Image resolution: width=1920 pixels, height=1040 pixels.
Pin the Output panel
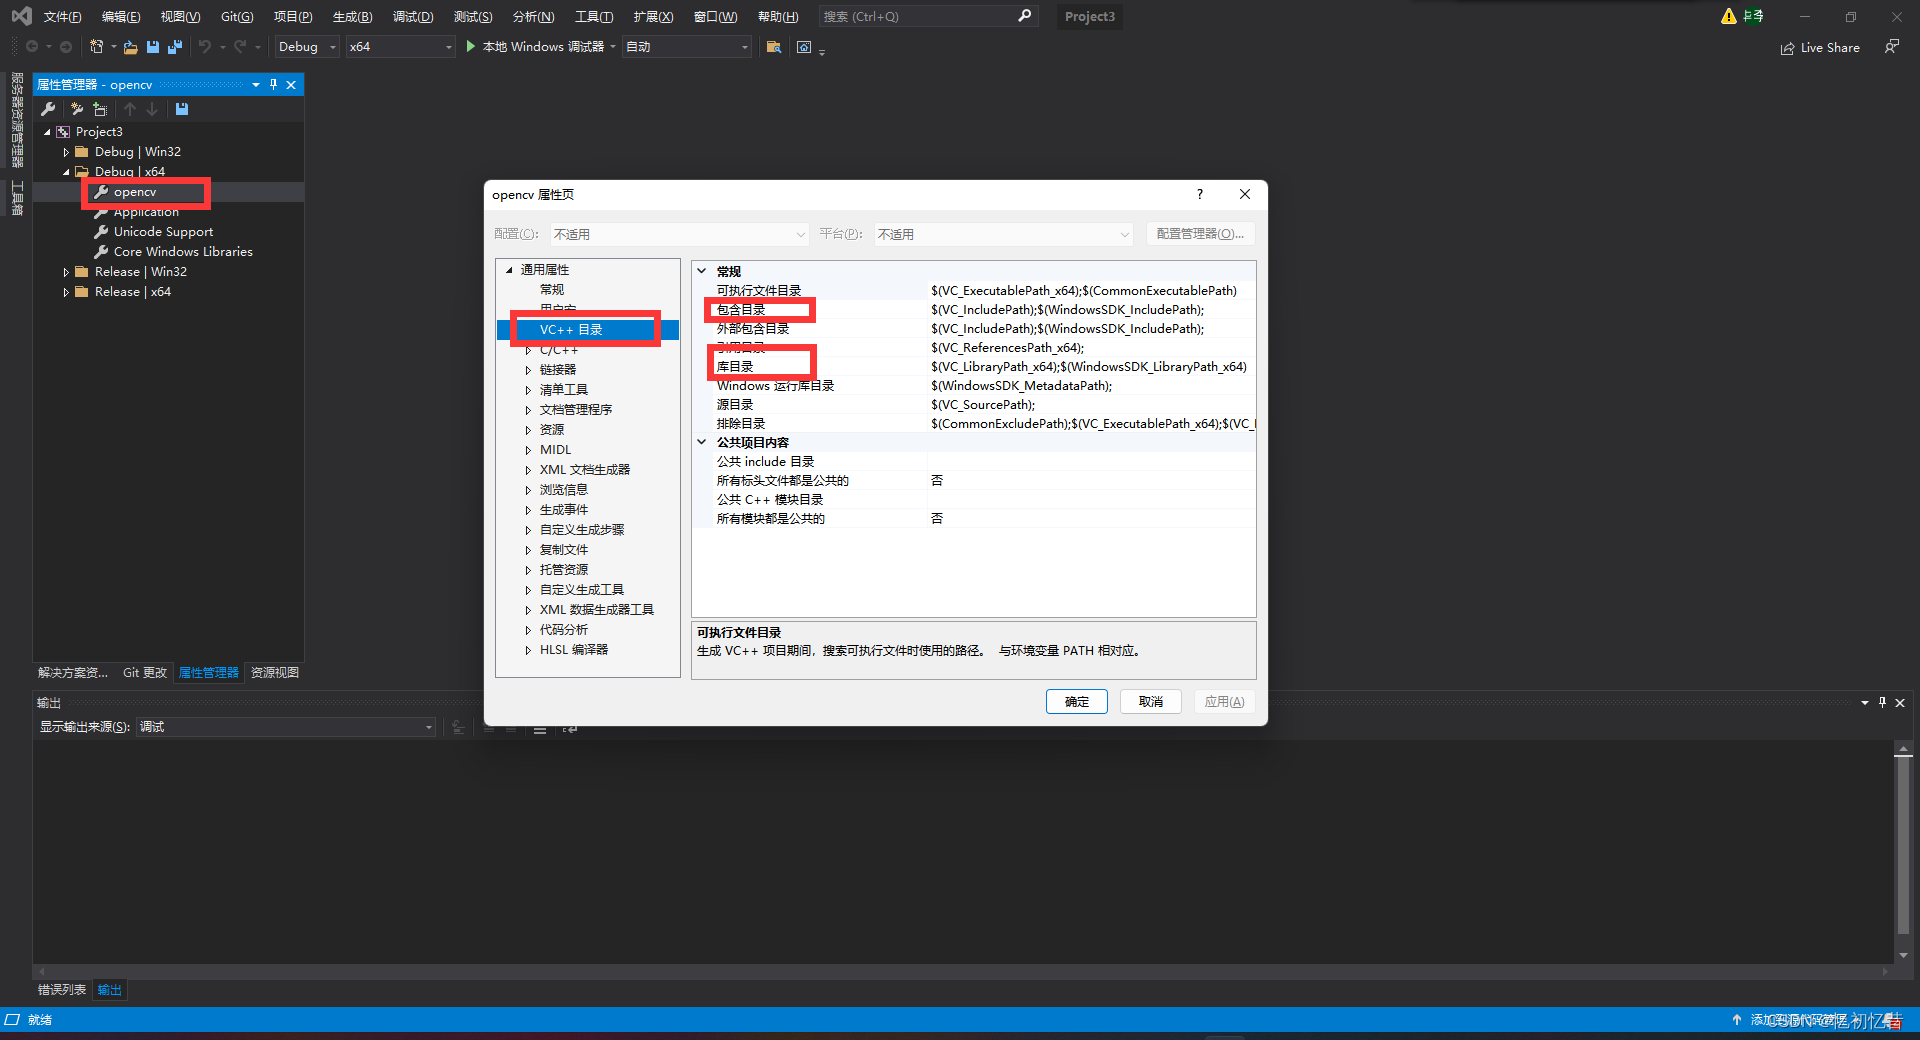(x=1882, y=703)
